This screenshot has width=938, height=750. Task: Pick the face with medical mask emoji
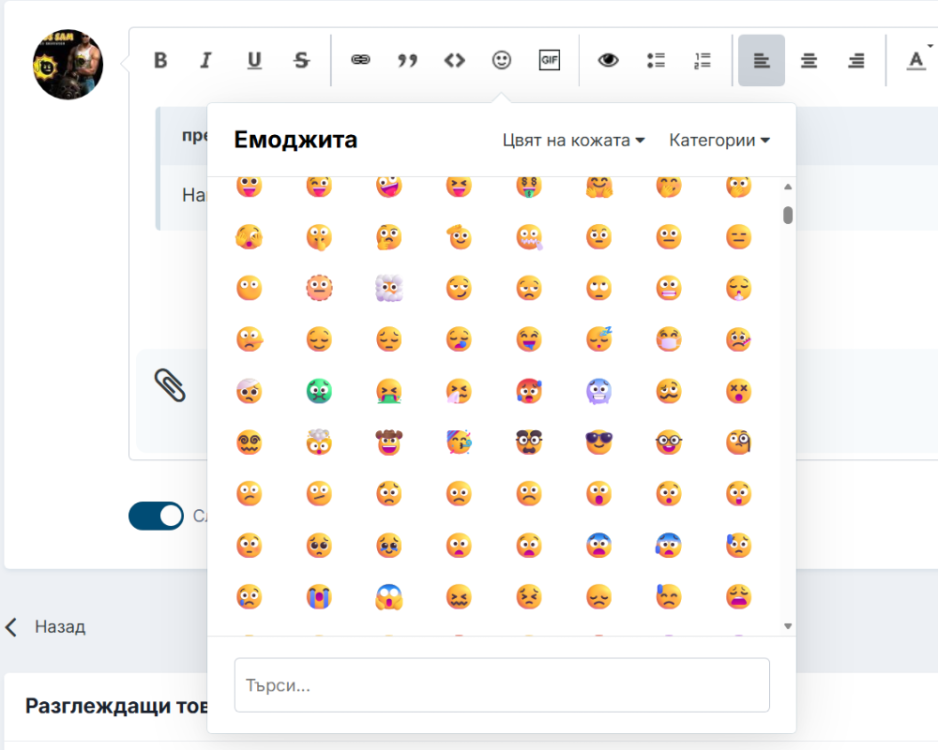click(669, 339)
